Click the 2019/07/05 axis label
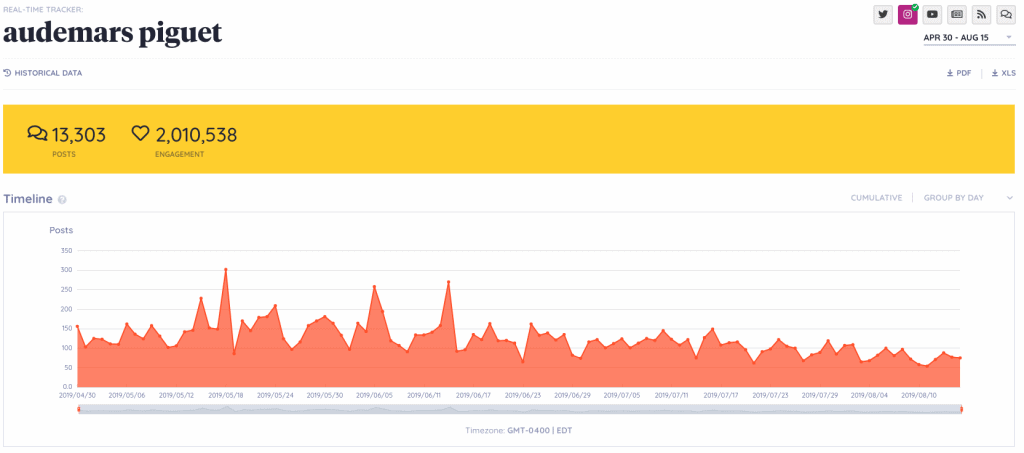 click(x=622, y=396)
